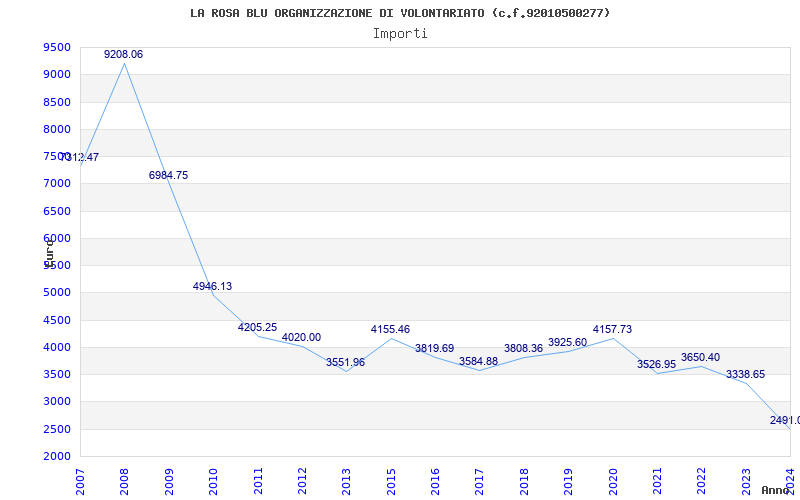Click x-axis year 2020
Image resolution: width=800 pixels, height=500 pixels.
click(x=613, y=482)
